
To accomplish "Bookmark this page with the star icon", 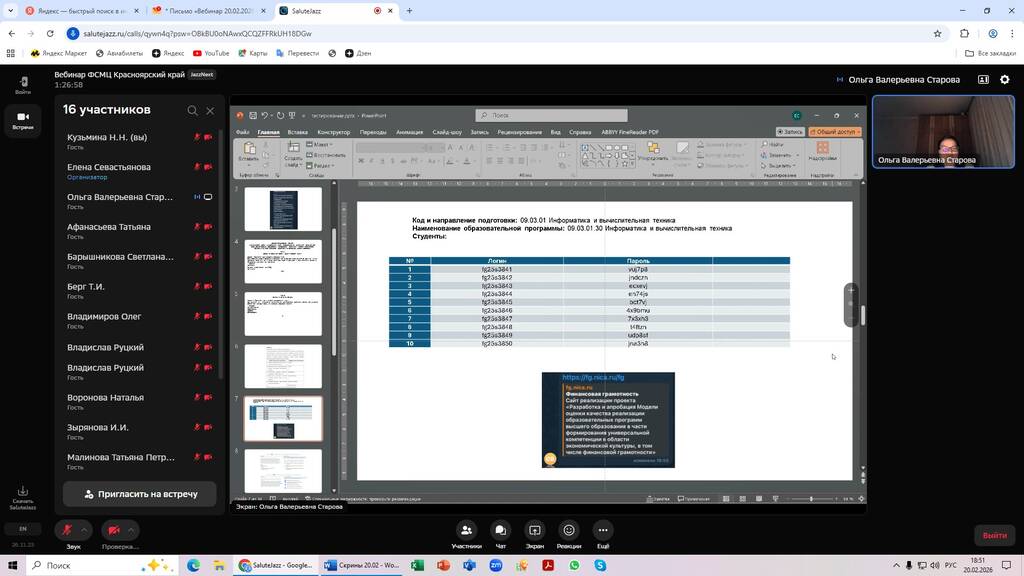I will coord(937,33).
